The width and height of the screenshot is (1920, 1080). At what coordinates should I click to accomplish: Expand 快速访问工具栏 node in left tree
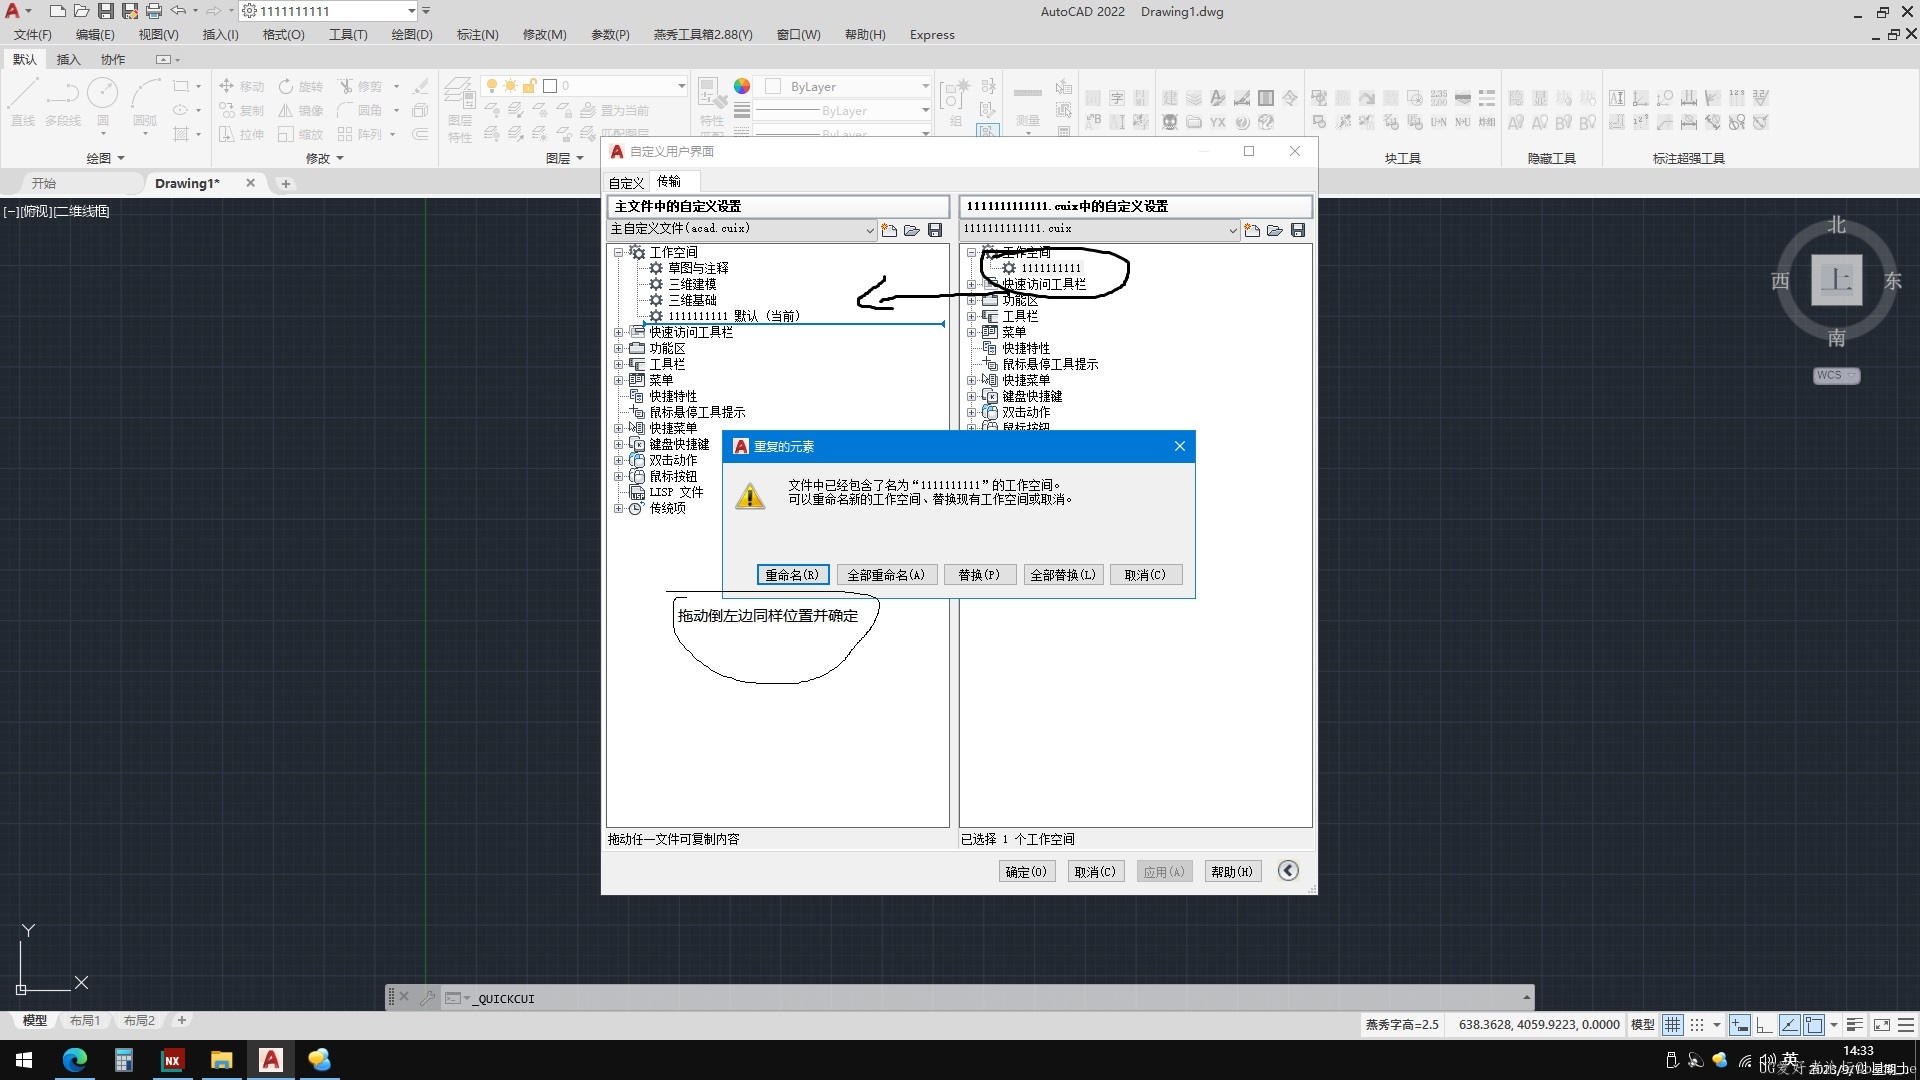(618, 332)
